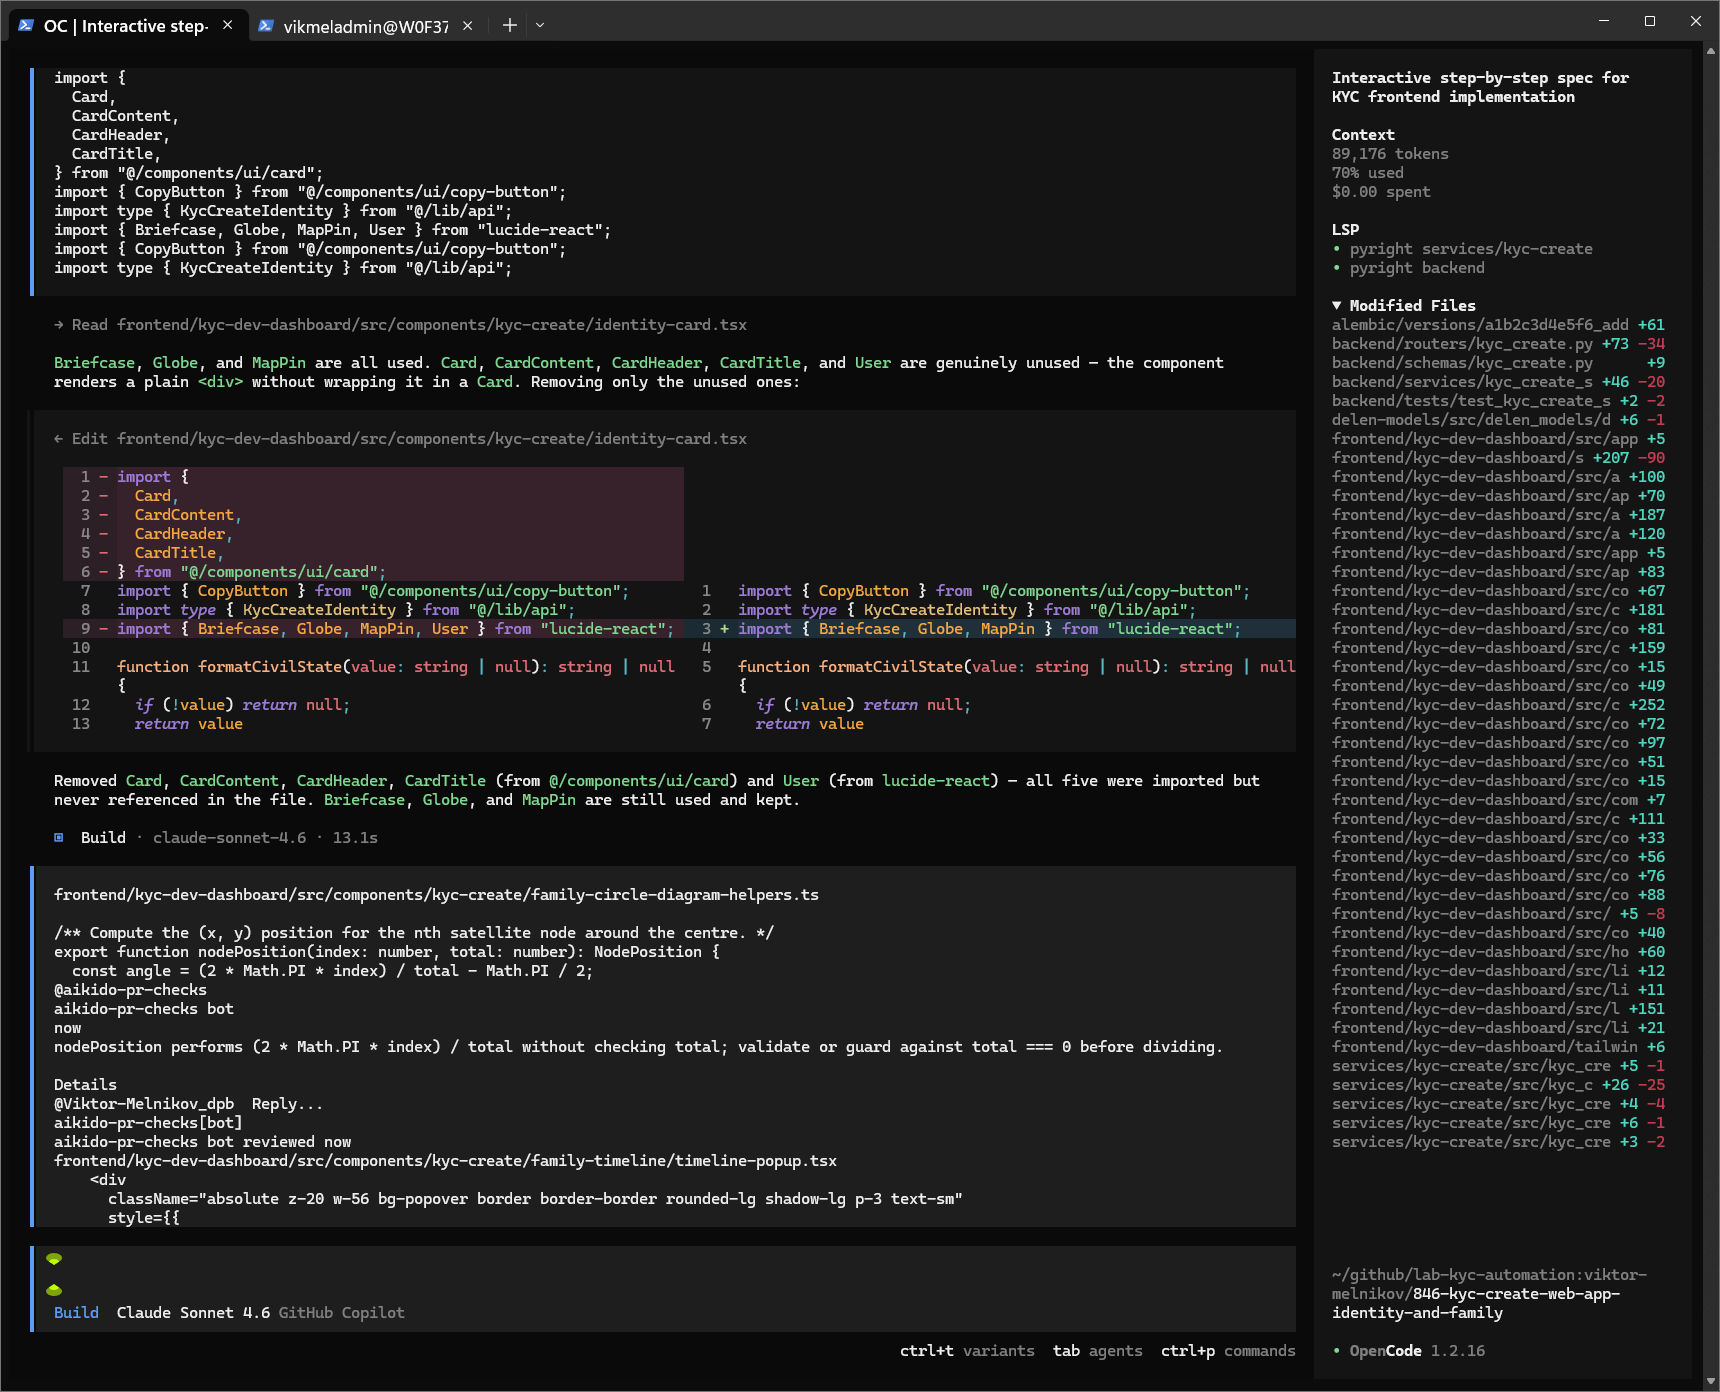Select 'backend/tests/test_kyc_create_s' modified file
Screen dimensions: 1720x1392
click(x=1498, y=401)
